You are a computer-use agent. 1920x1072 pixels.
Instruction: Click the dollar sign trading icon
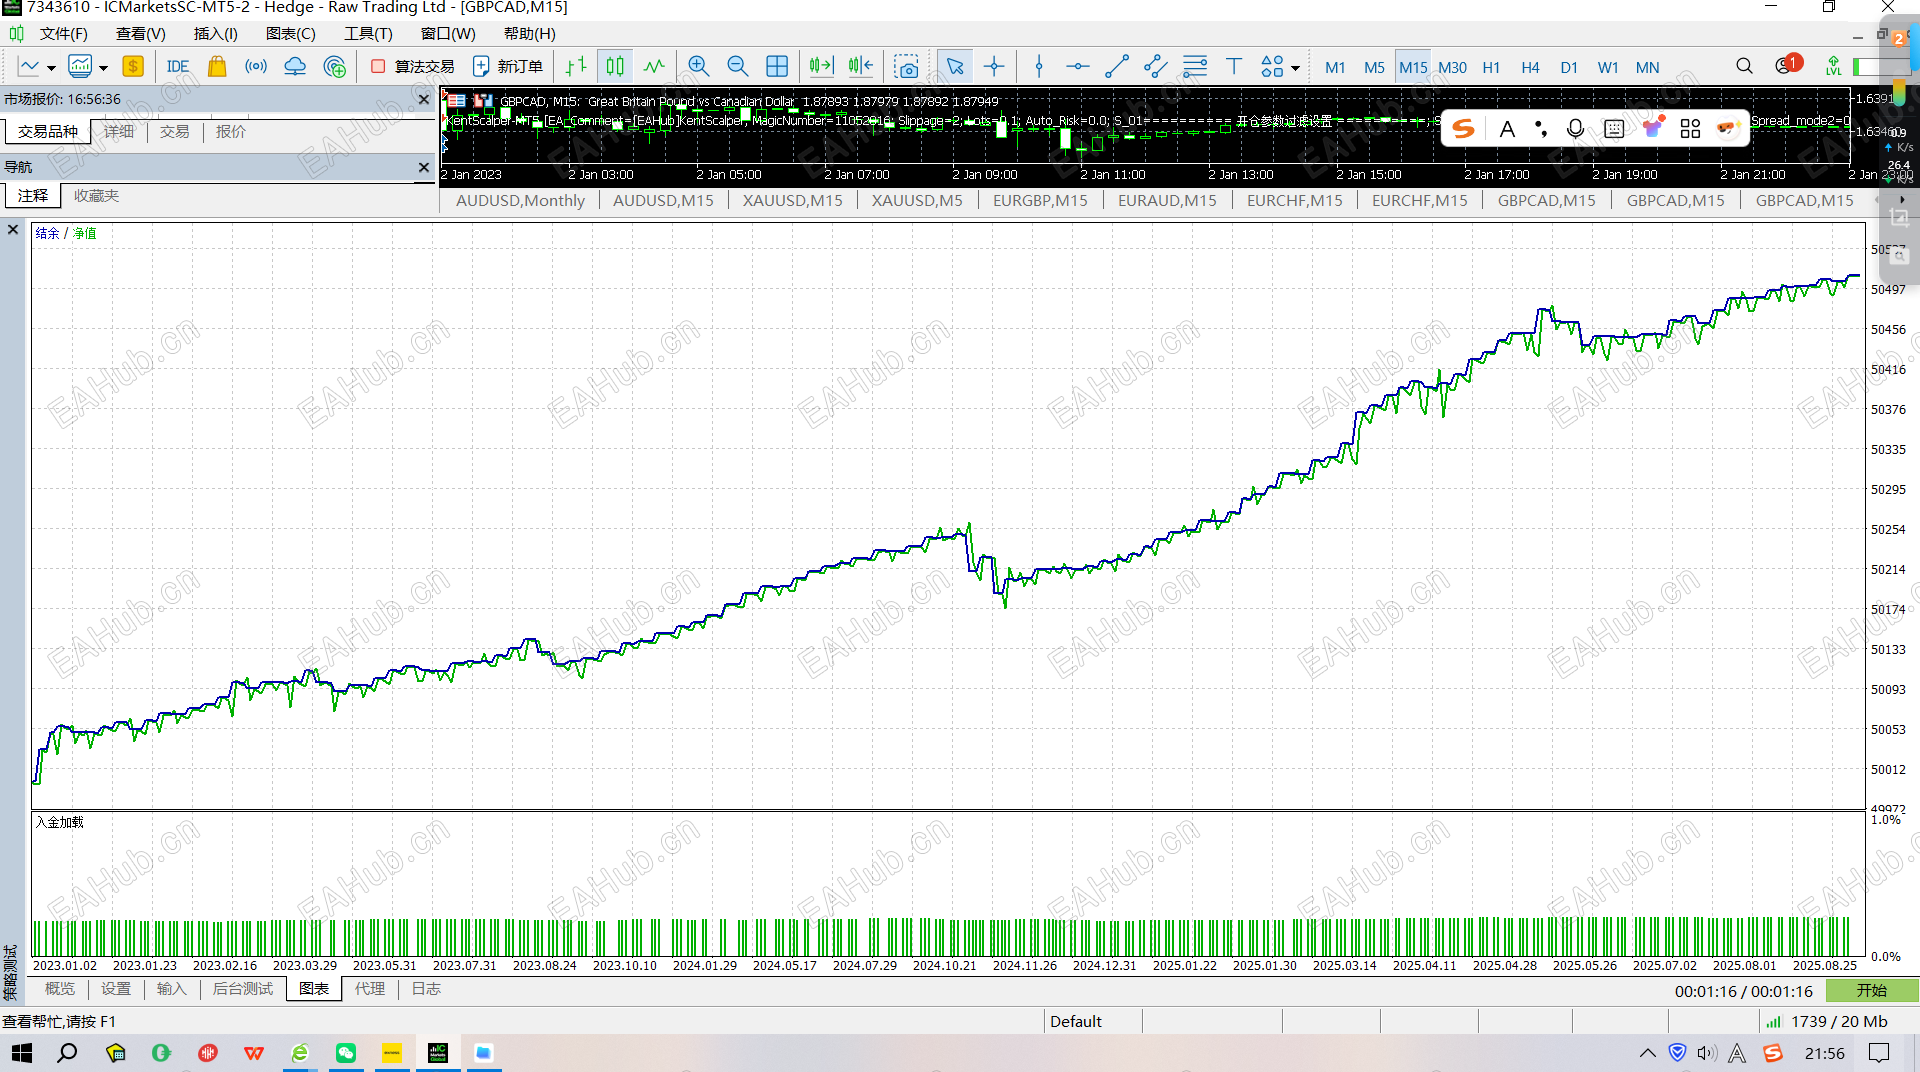(133, 67)
